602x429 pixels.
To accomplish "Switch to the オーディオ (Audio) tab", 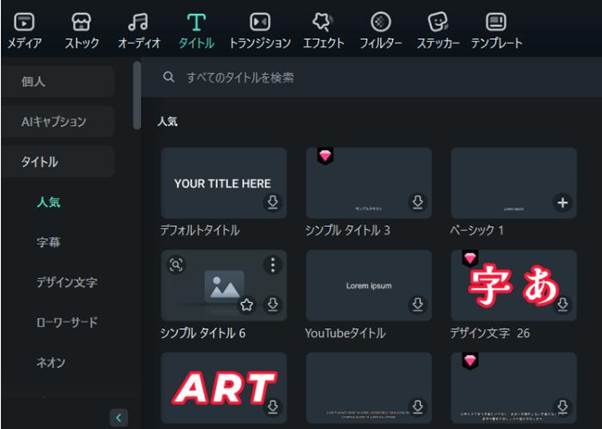I will (140, 30).
